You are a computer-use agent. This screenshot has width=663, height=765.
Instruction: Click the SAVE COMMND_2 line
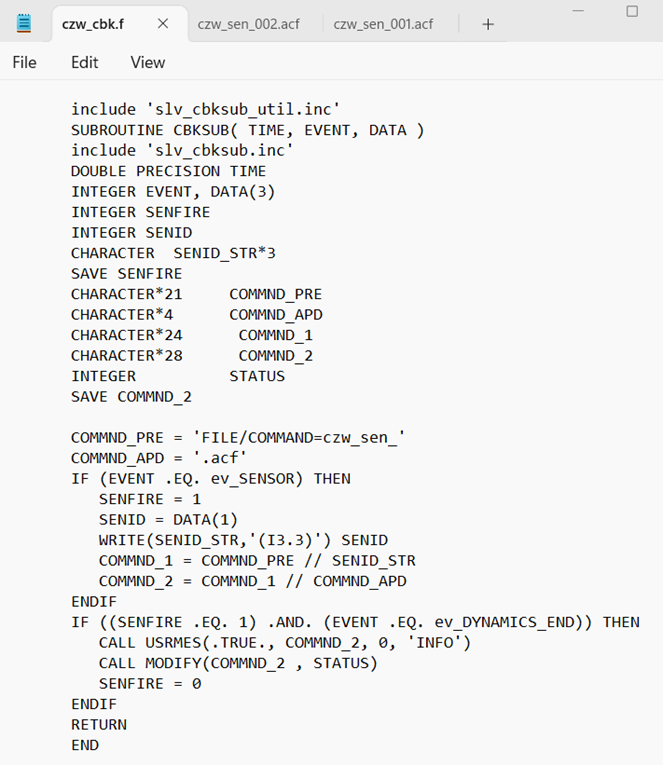click(131, 397)
